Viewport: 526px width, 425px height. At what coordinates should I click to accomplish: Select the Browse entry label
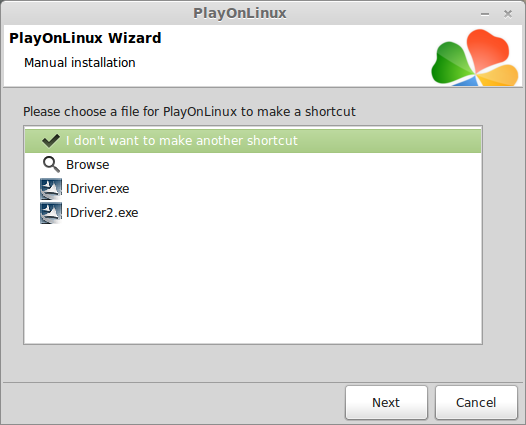point(88,165)
